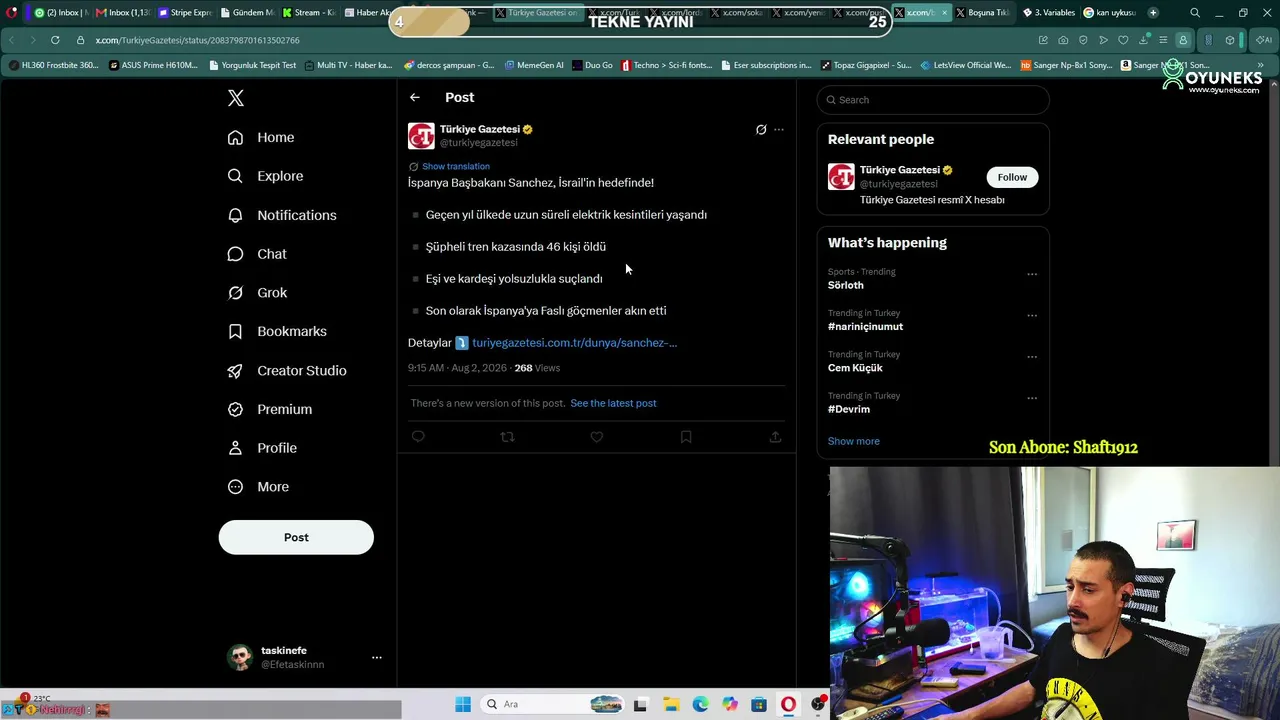1280x720 pixels.
Task: Click the Grok icon on the post header
Action: 761,129
